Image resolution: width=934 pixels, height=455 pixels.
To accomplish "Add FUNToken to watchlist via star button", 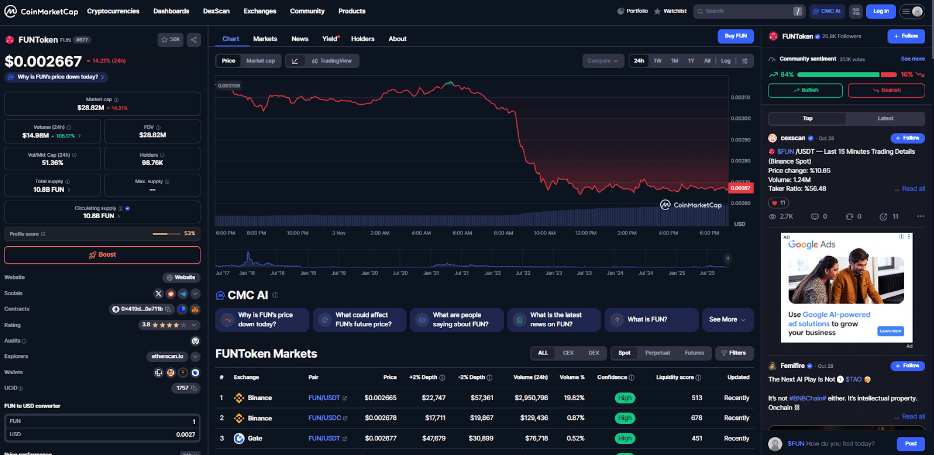I will point(170,40).
